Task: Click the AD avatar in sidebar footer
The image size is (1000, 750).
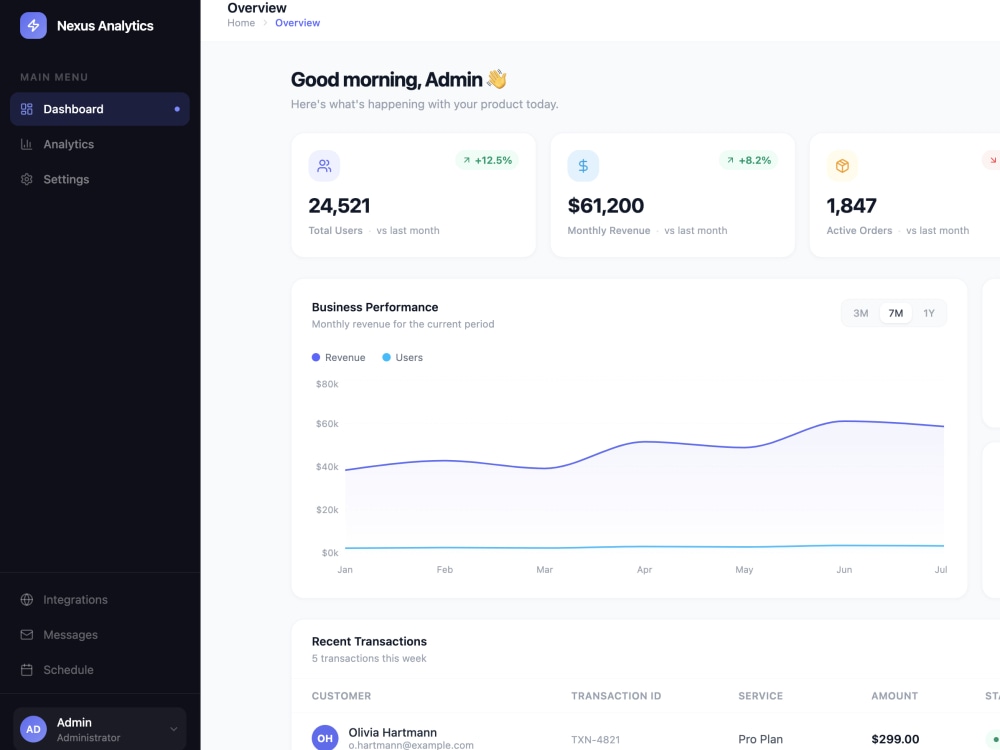Action: 33,729
